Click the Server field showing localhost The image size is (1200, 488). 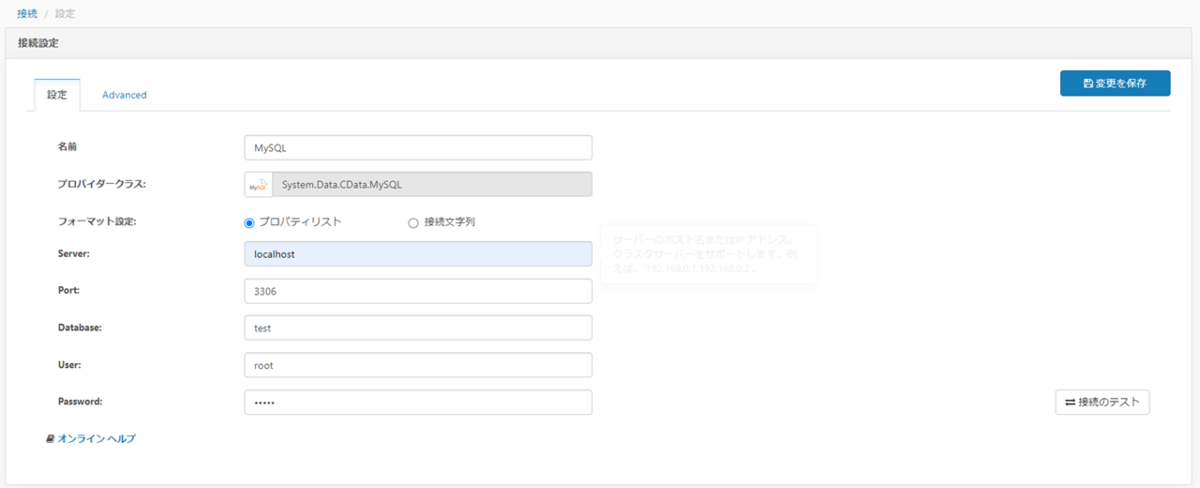tap(418, 254)
